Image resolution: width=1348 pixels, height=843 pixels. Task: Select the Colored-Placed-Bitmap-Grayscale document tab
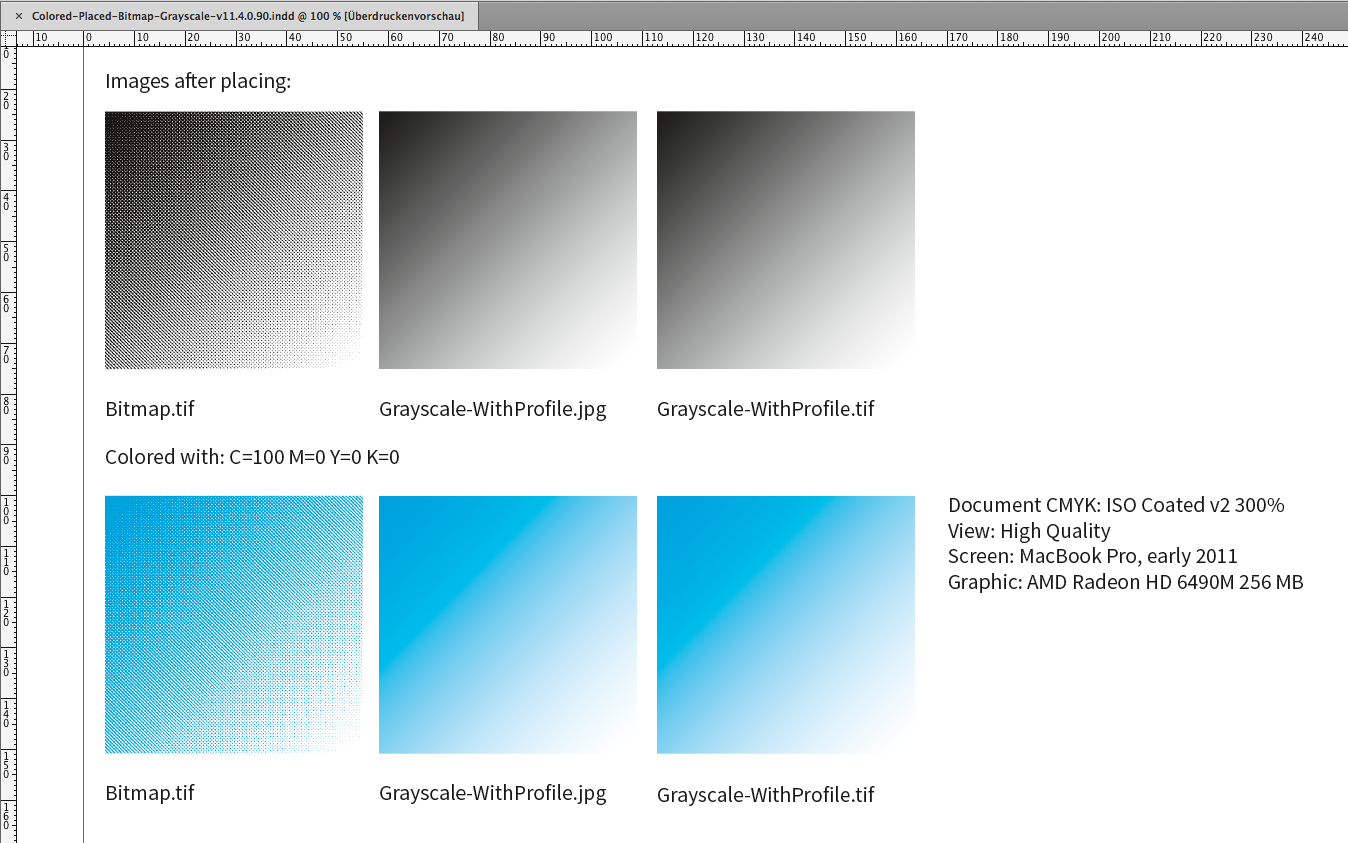coord(239,16)
